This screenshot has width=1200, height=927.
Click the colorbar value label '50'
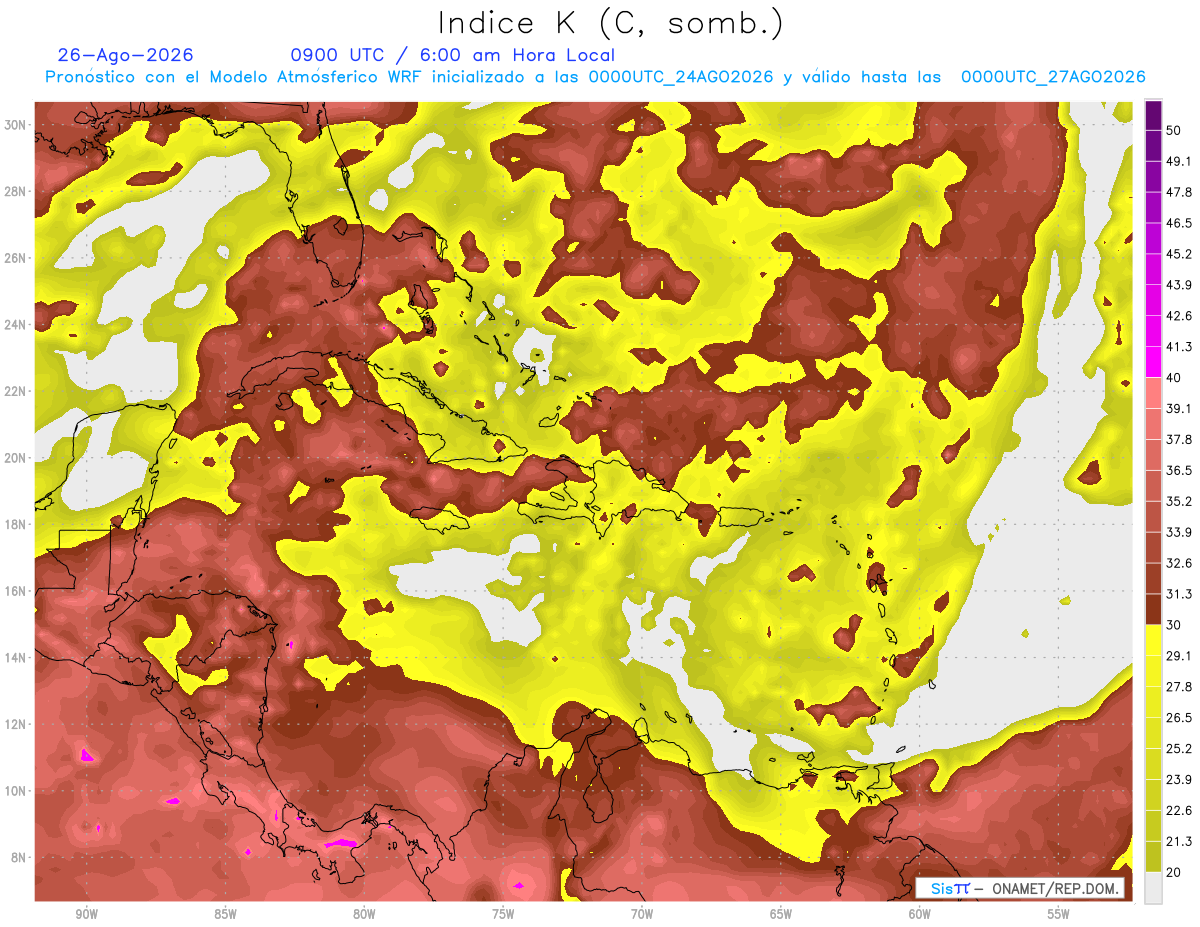pos(1174,130)
